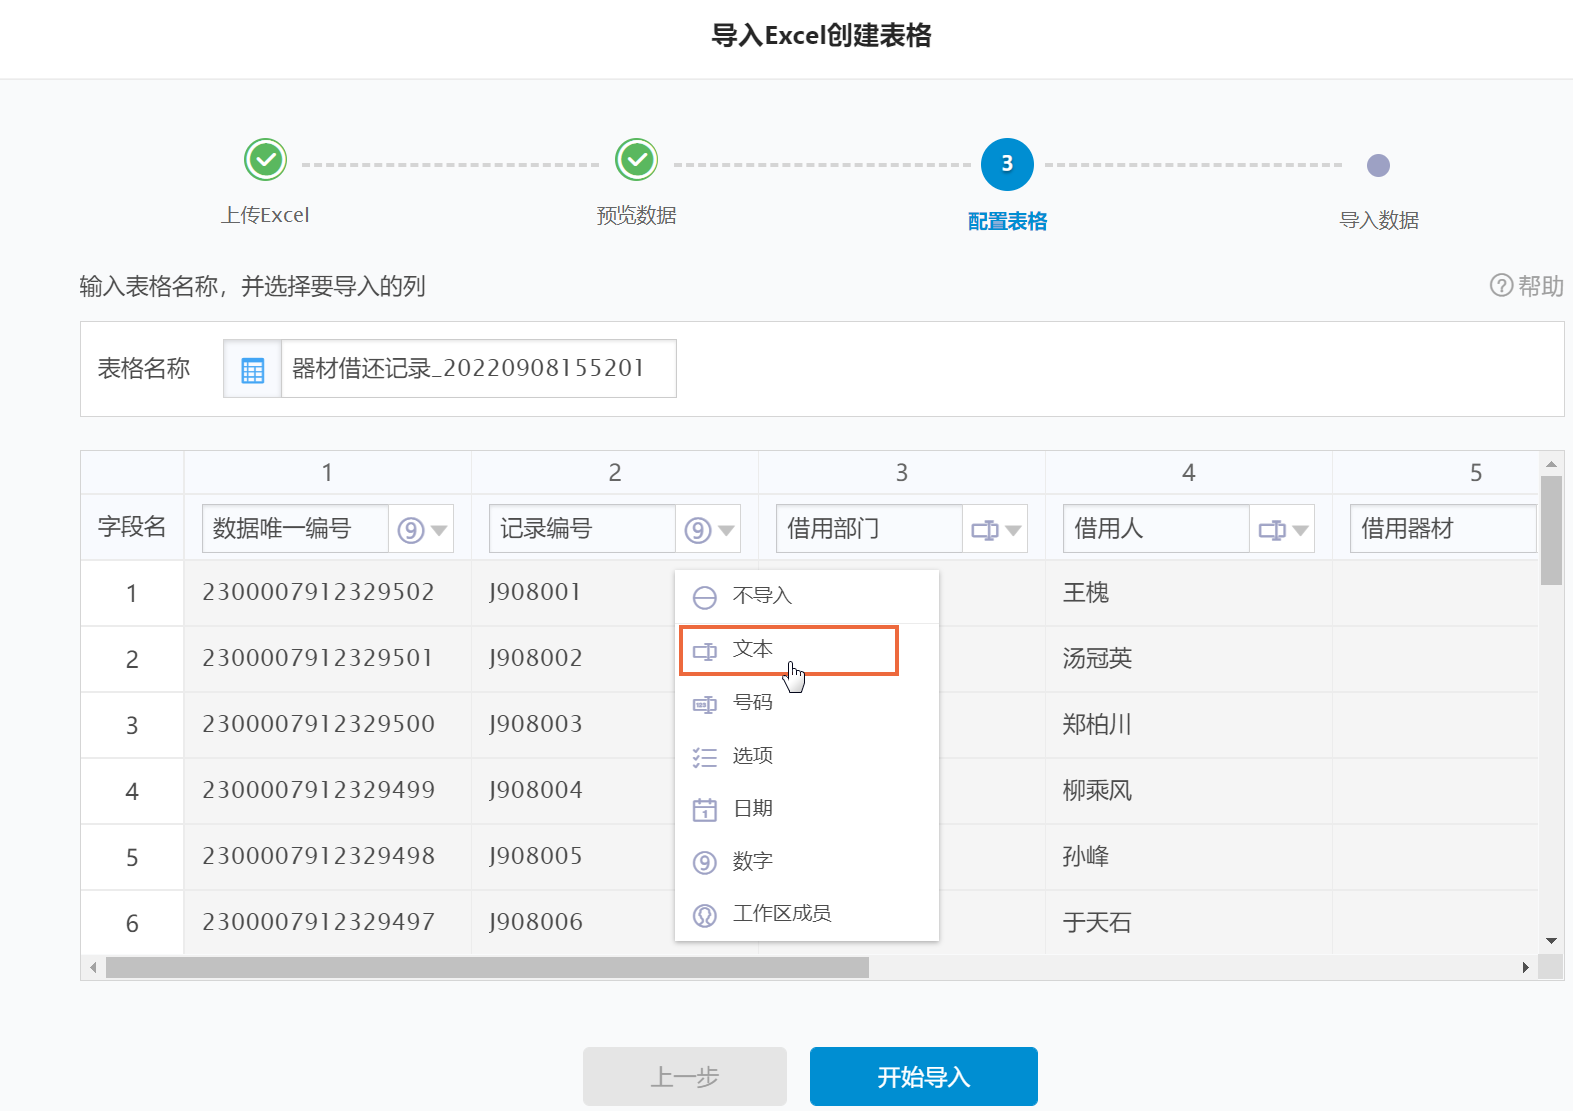Expand type dropdown arrow for 数据唯一编号
This screenshot has width=1573, height=1111.
[x=439, y=531]
